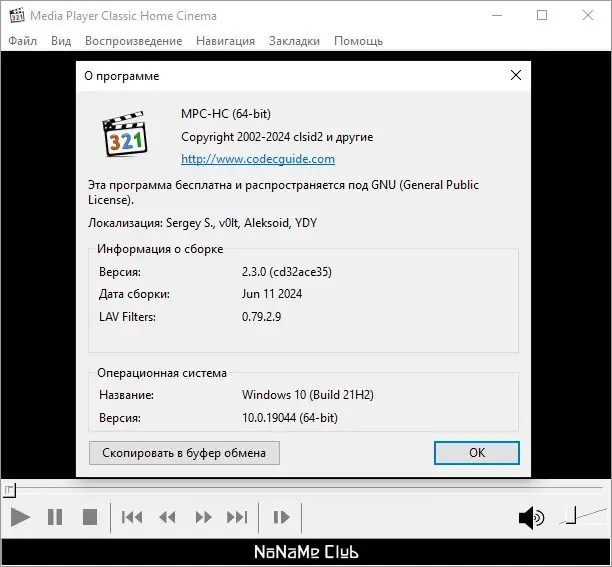The image size is (612, 567).
Task: Click the LAV Filters label
Action: [127, 316]
